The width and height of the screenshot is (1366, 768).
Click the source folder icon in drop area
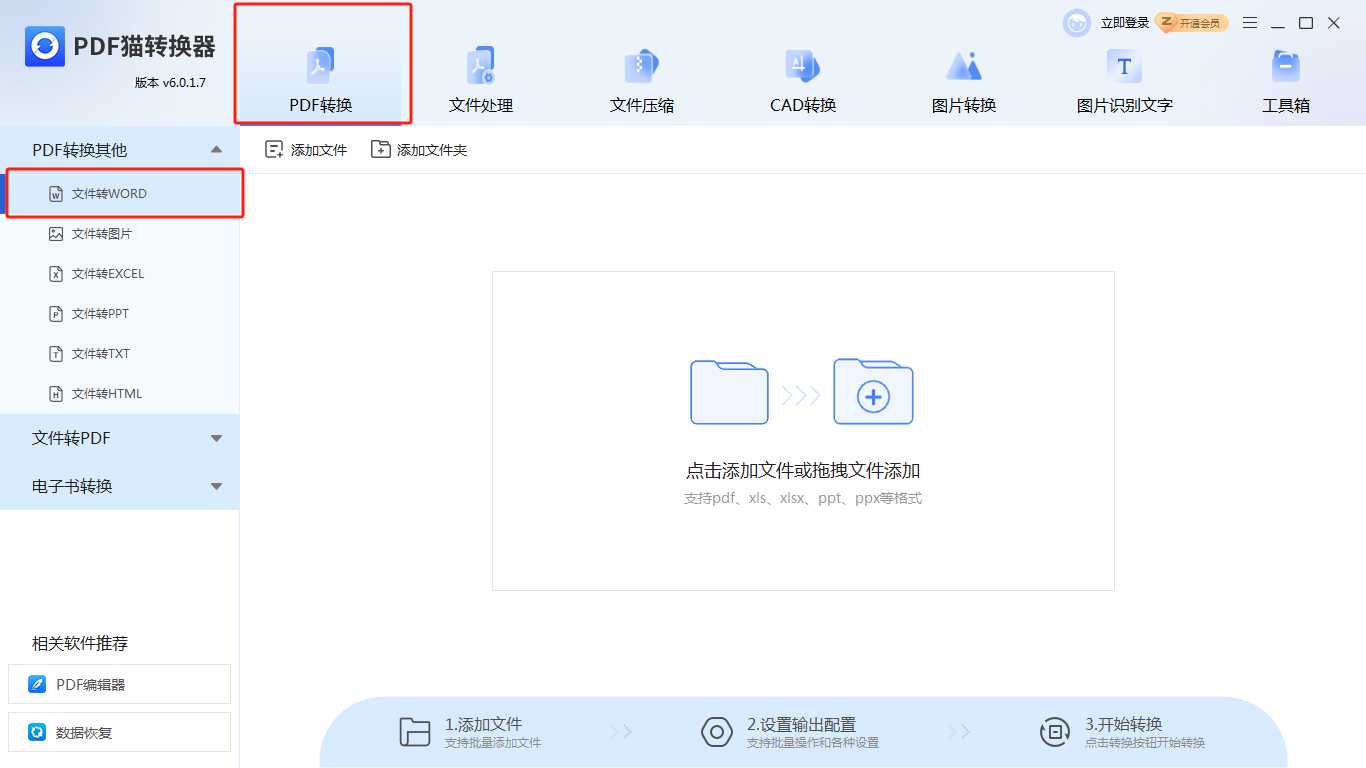click(729, 392)
